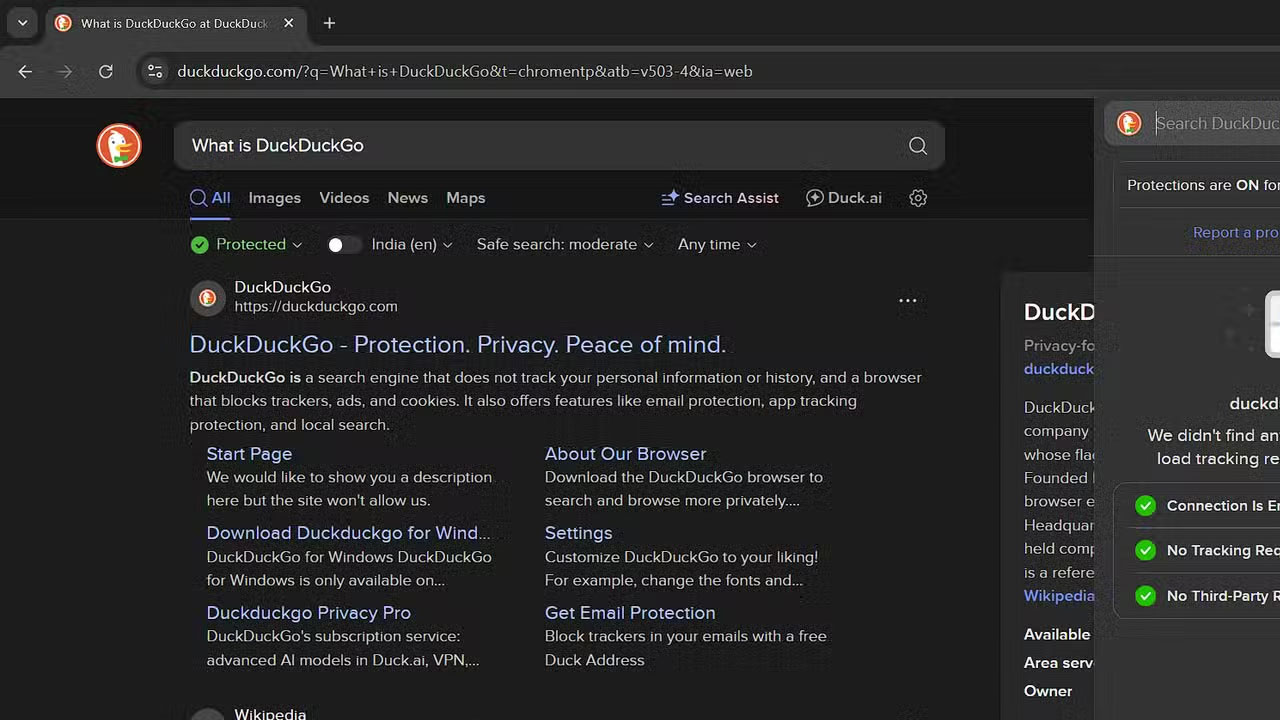Click the DuckDuckGo duck logo
This screenshot has width=1280, height=720.
[x=119, y=146]
